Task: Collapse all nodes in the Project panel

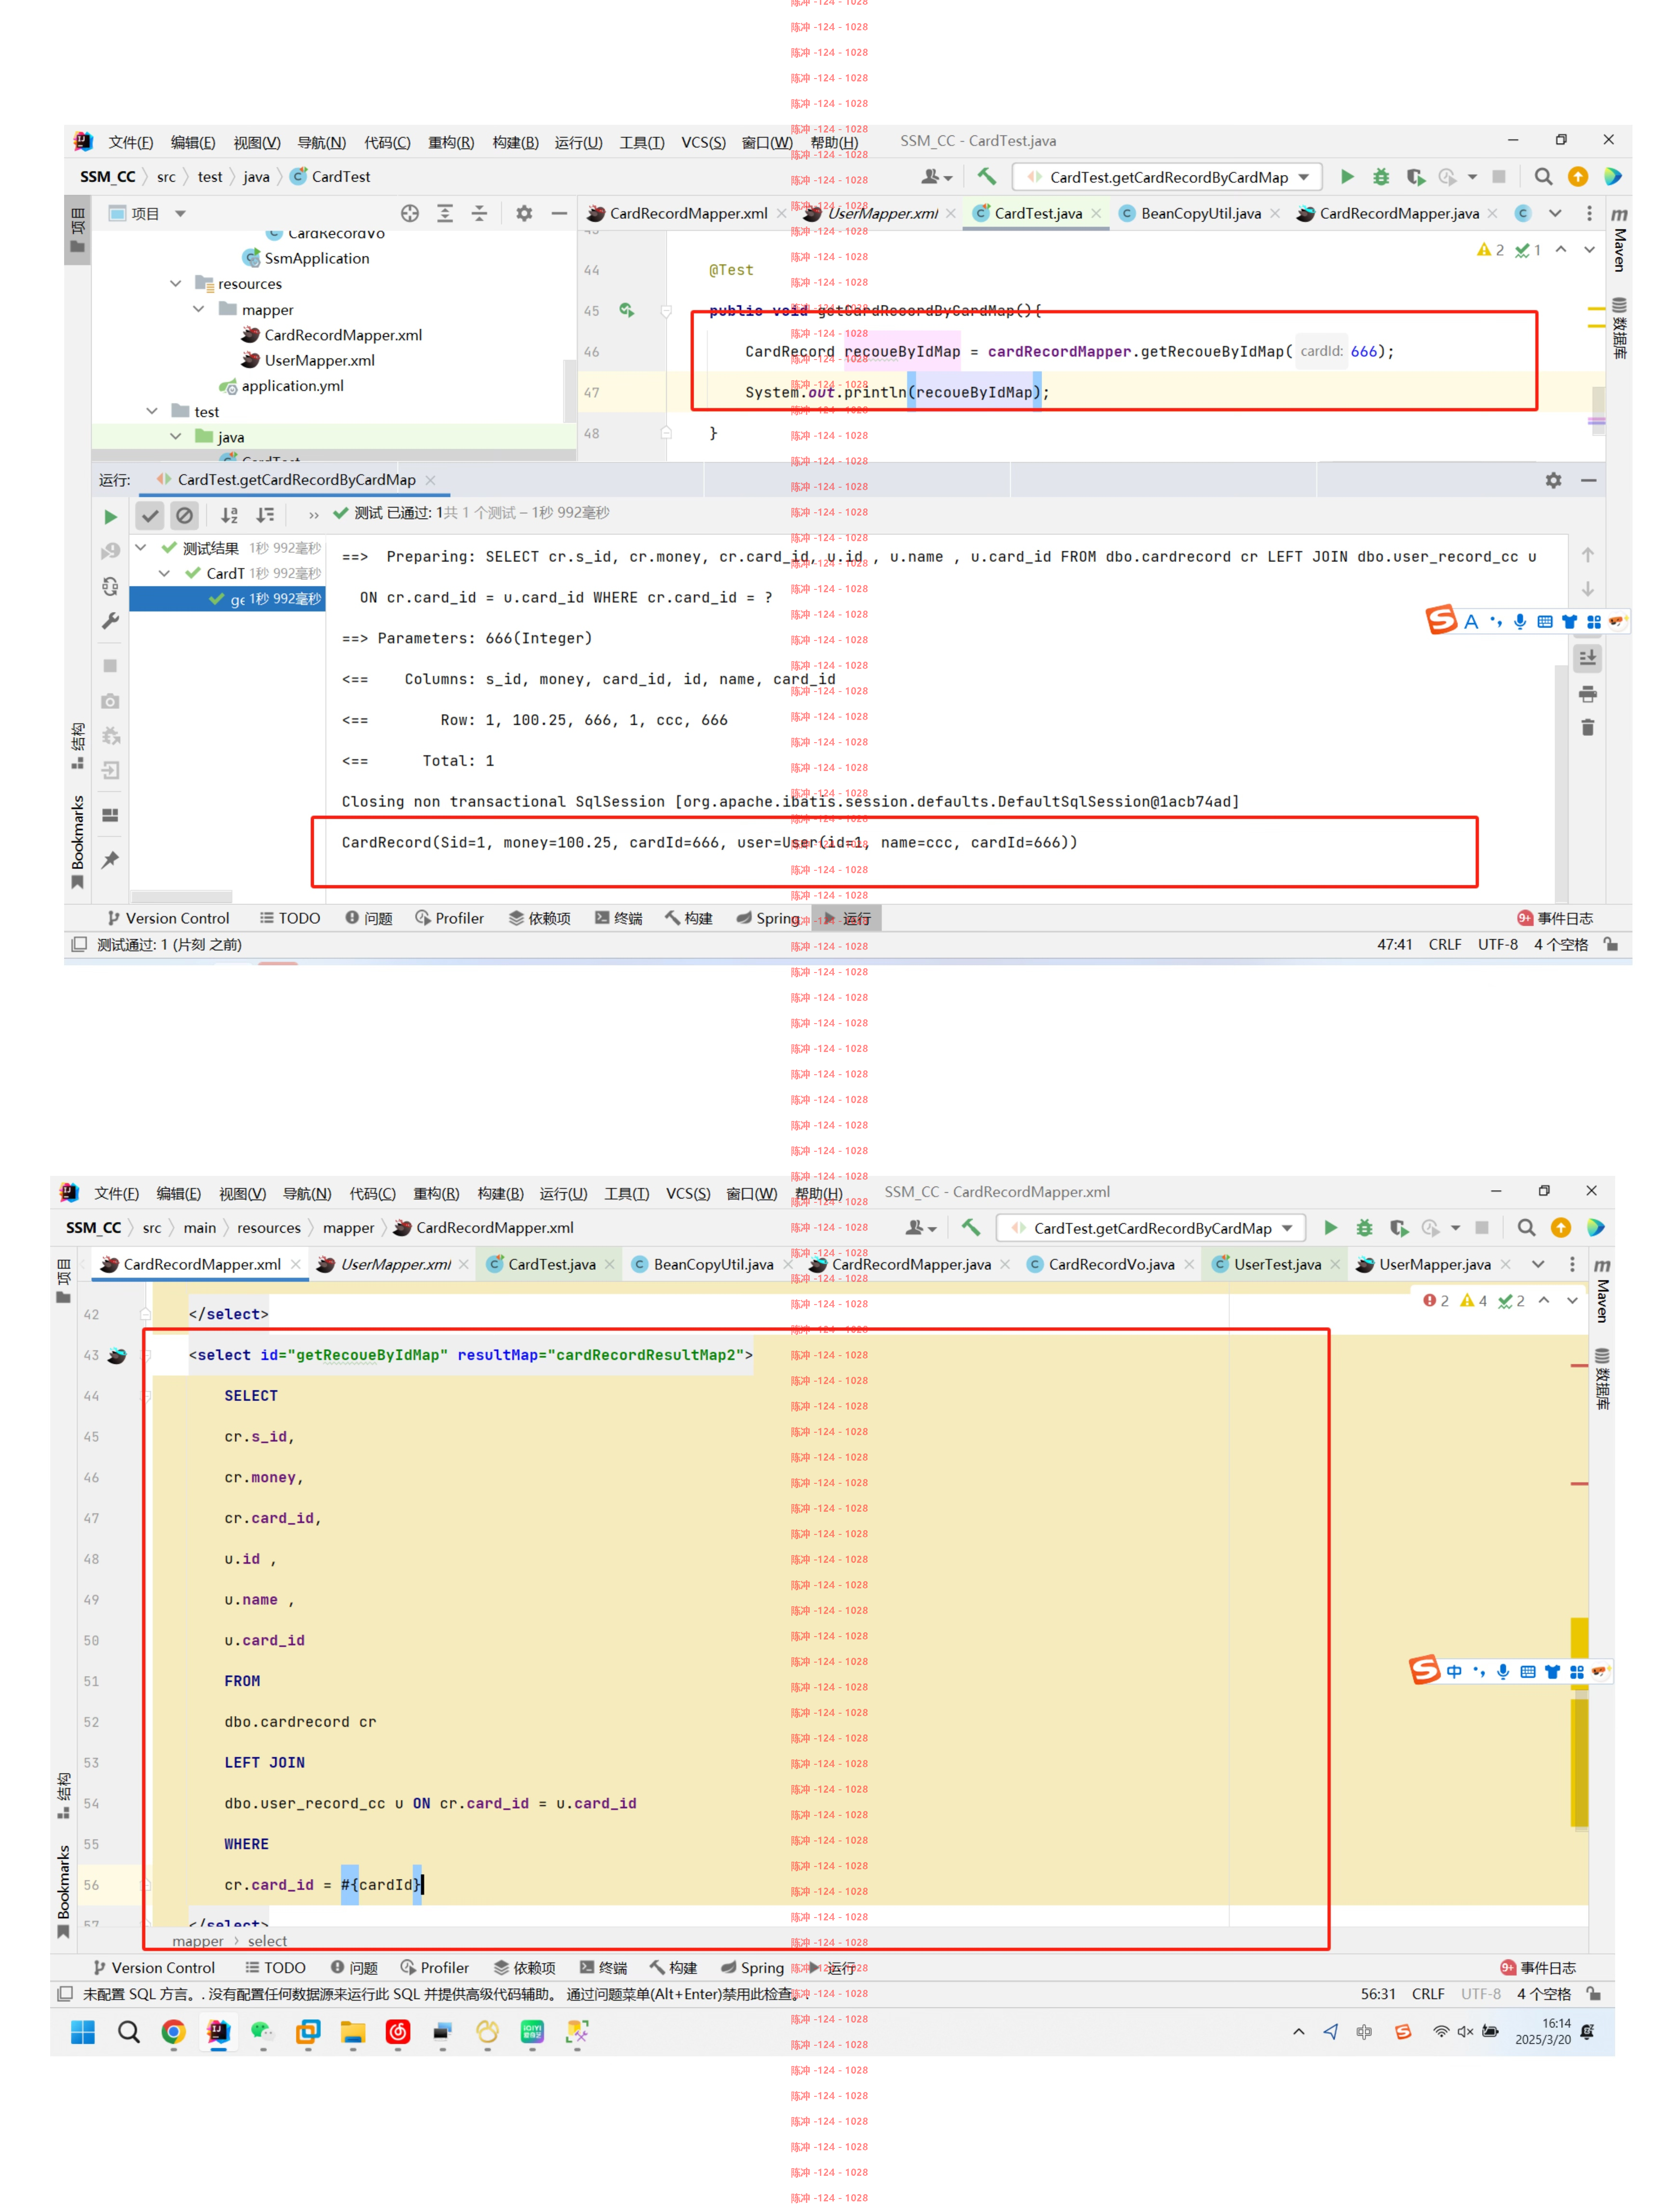Action: pyautogui.click(x=479, y=213)
